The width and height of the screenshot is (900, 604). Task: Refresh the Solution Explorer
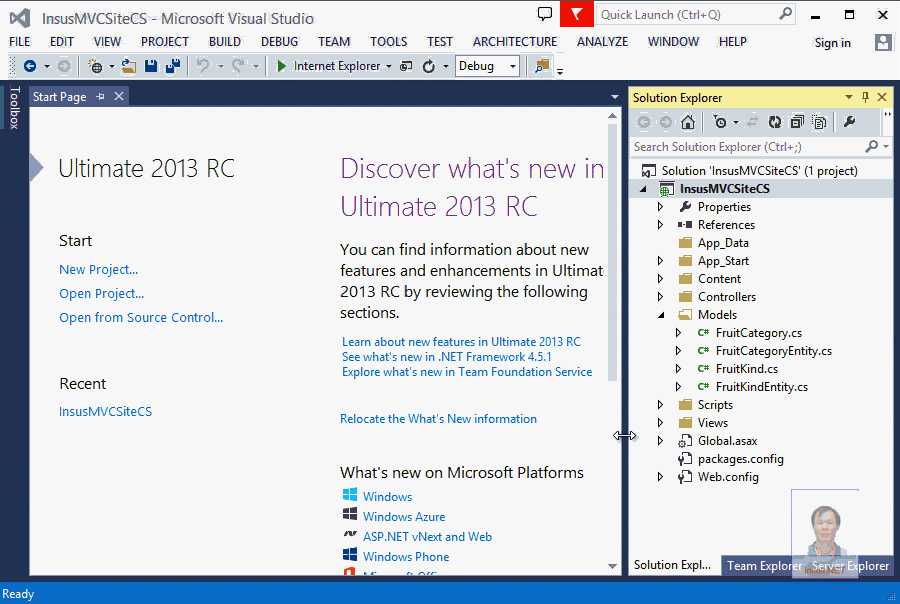[x=775, y=122]
